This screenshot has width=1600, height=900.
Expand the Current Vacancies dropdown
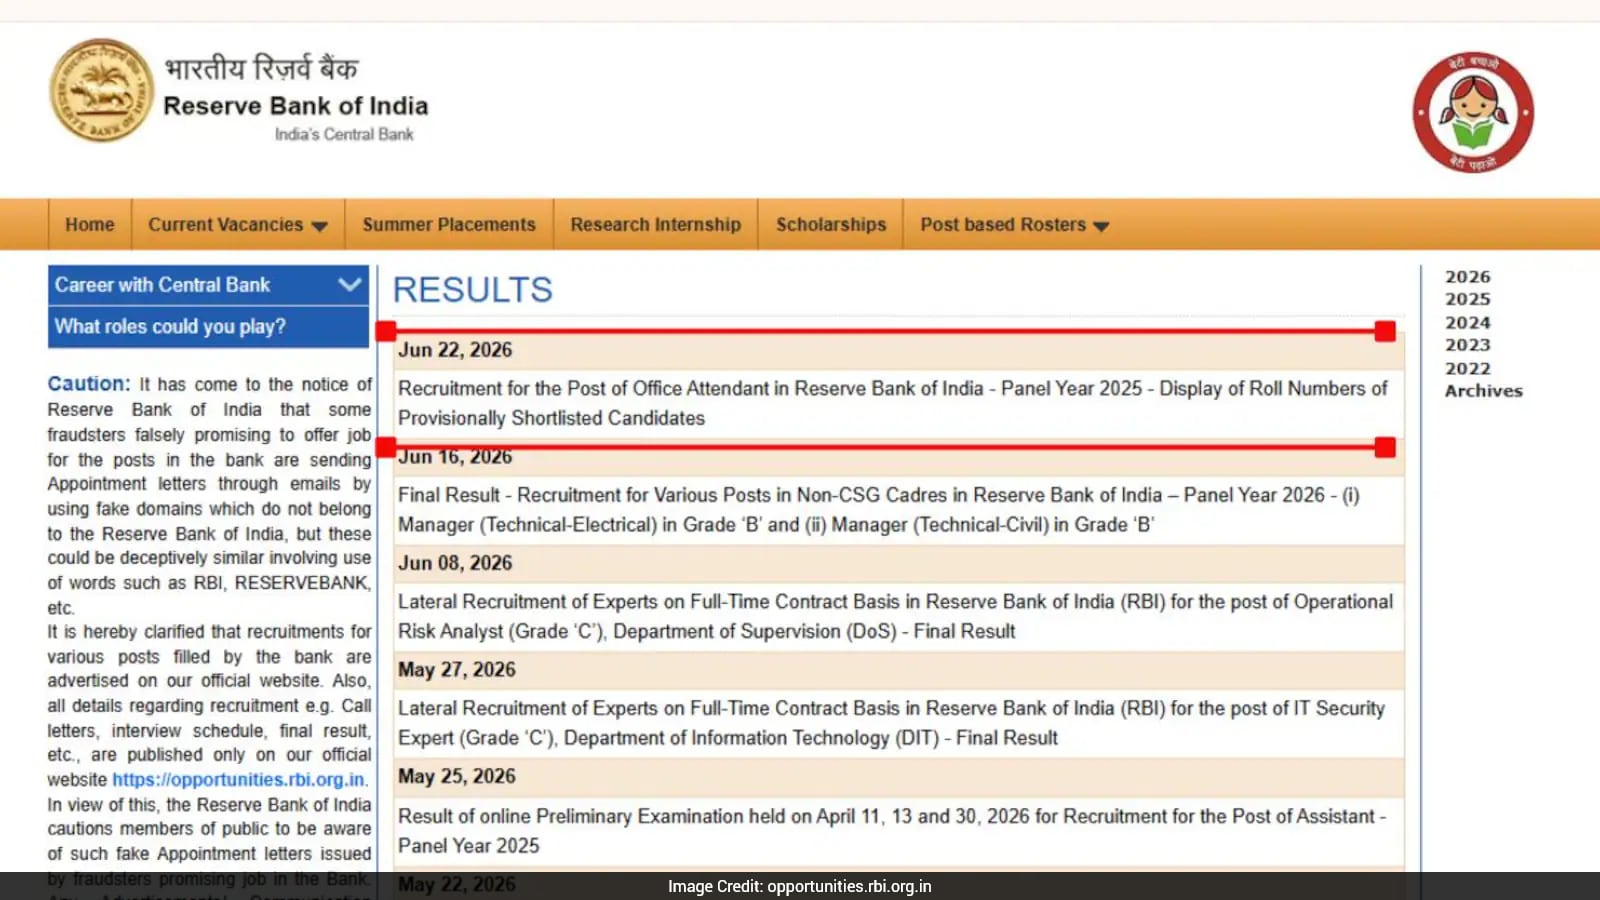238,225
